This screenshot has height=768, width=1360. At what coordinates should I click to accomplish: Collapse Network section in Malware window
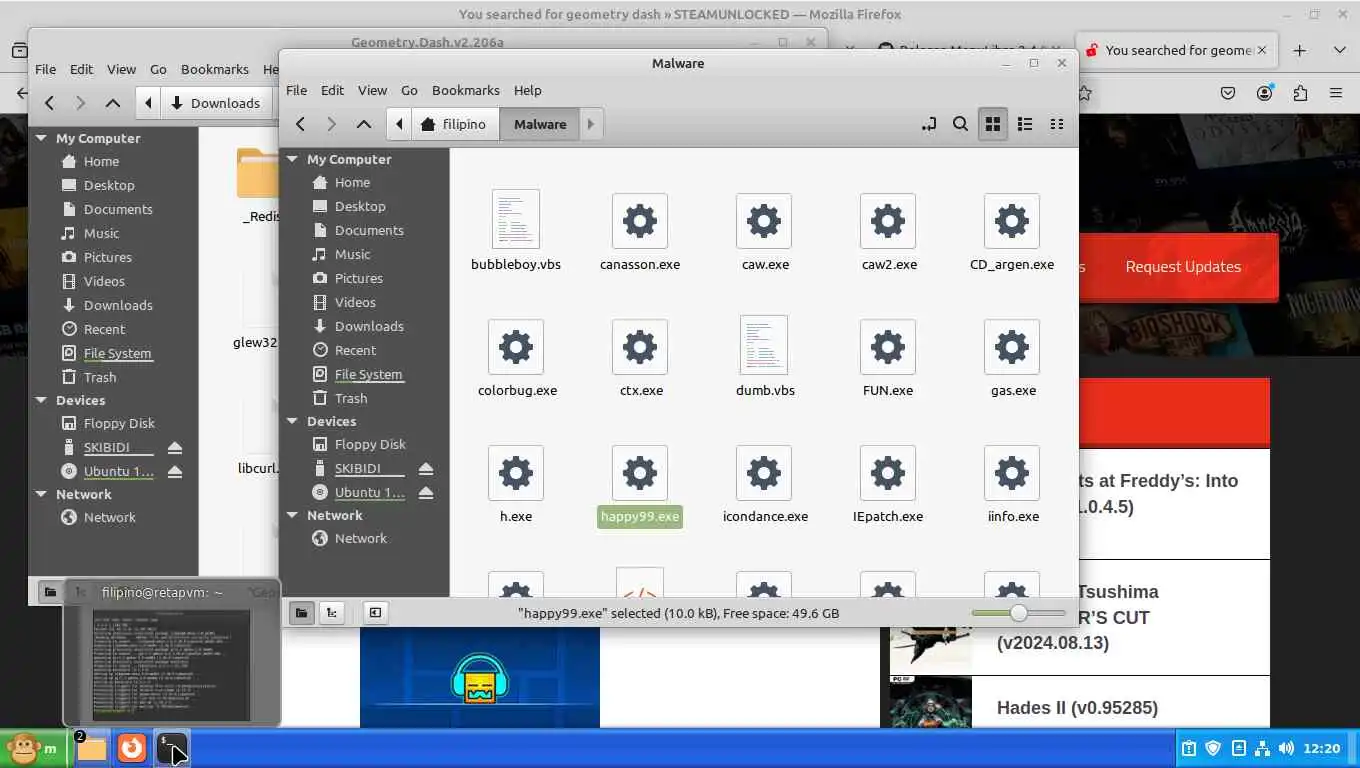click(293, 515)
